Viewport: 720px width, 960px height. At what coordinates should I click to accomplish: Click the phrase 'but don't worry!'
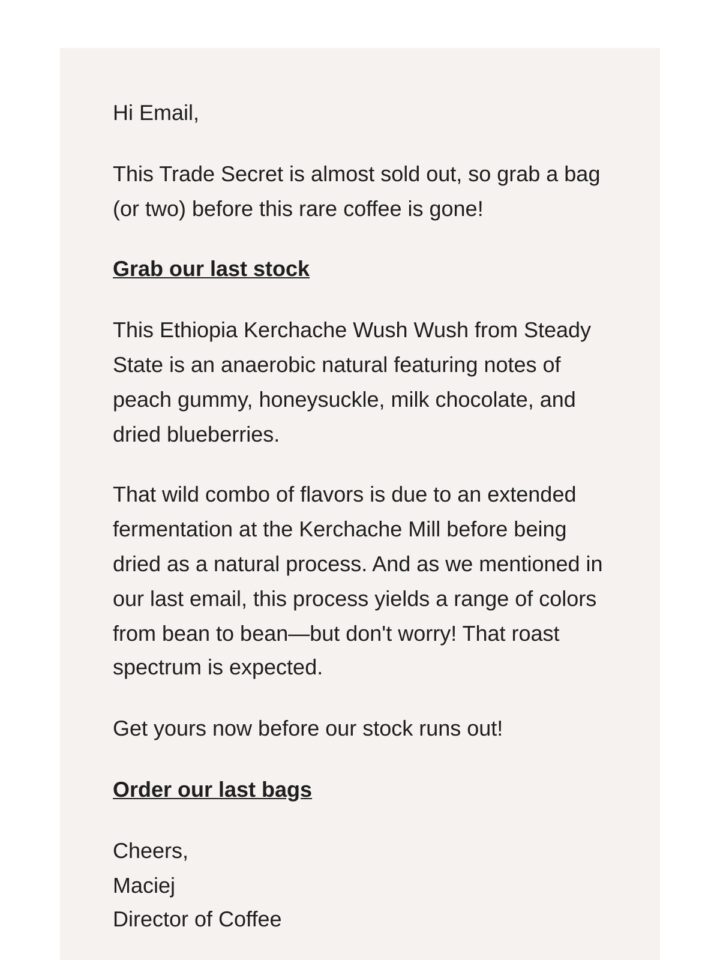coord(383,633)
